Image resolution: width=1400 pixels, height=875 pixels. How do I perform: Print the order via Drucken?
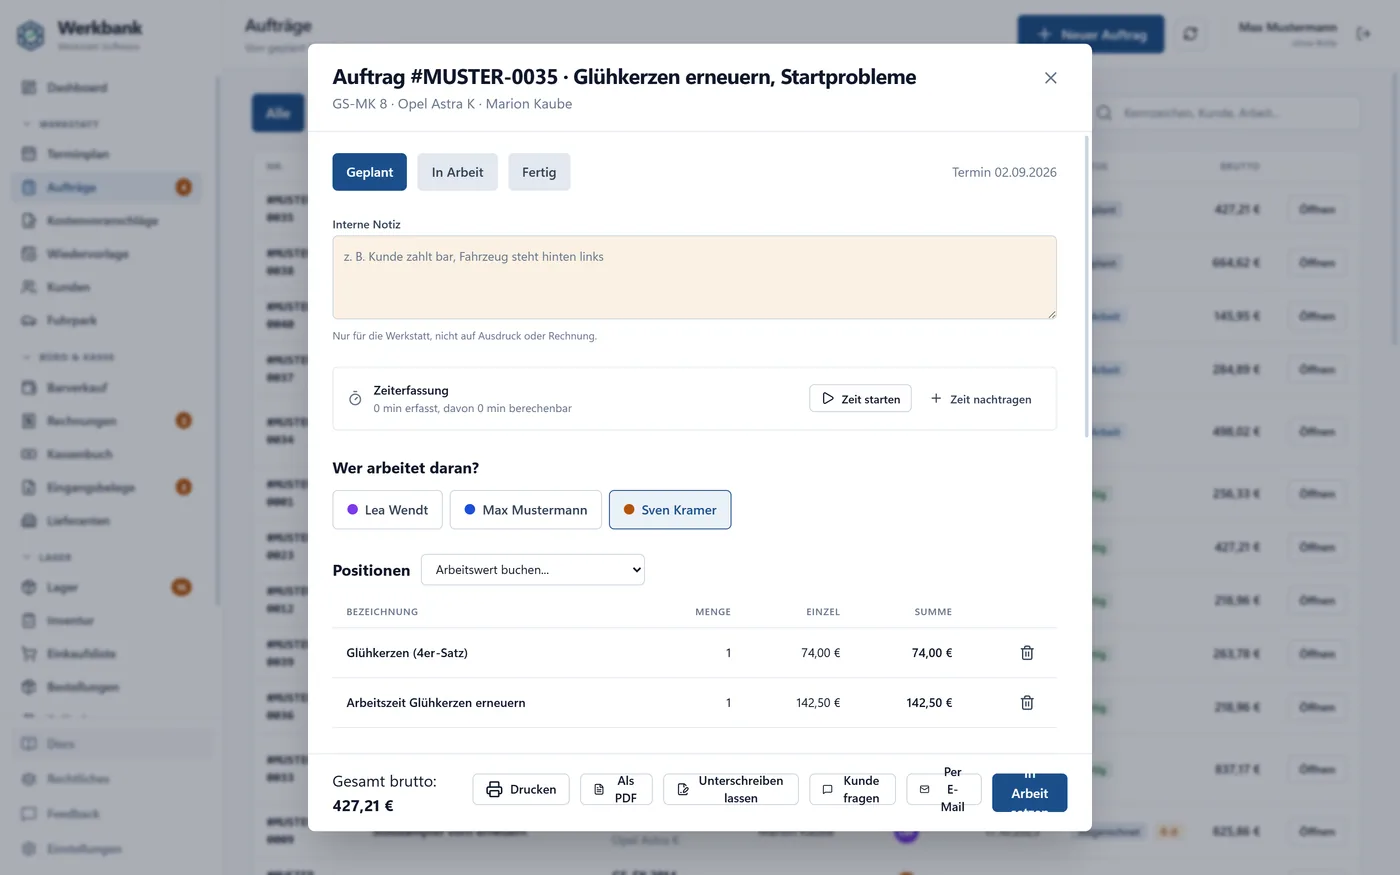(x=521, y=789)
